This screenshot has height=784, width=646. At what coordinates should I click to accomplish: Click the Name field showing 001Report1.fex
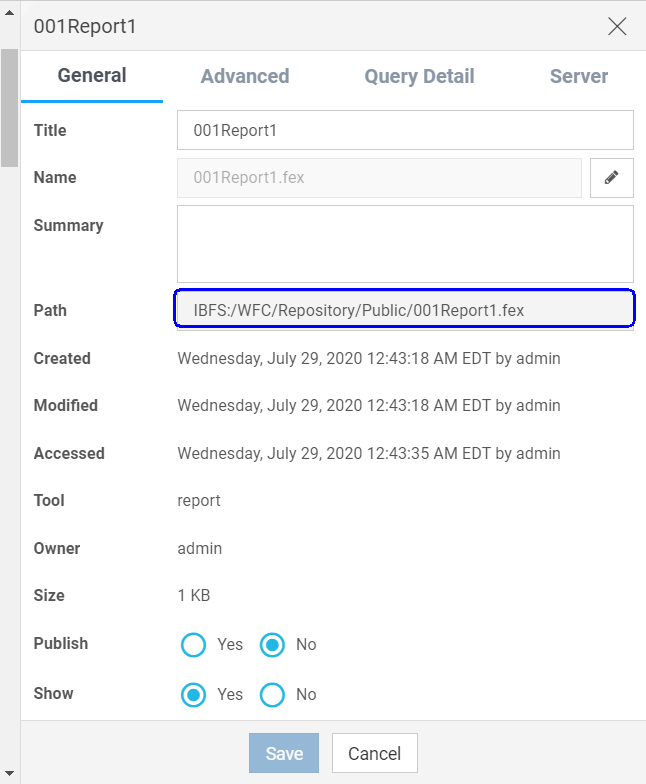(379, 178)
